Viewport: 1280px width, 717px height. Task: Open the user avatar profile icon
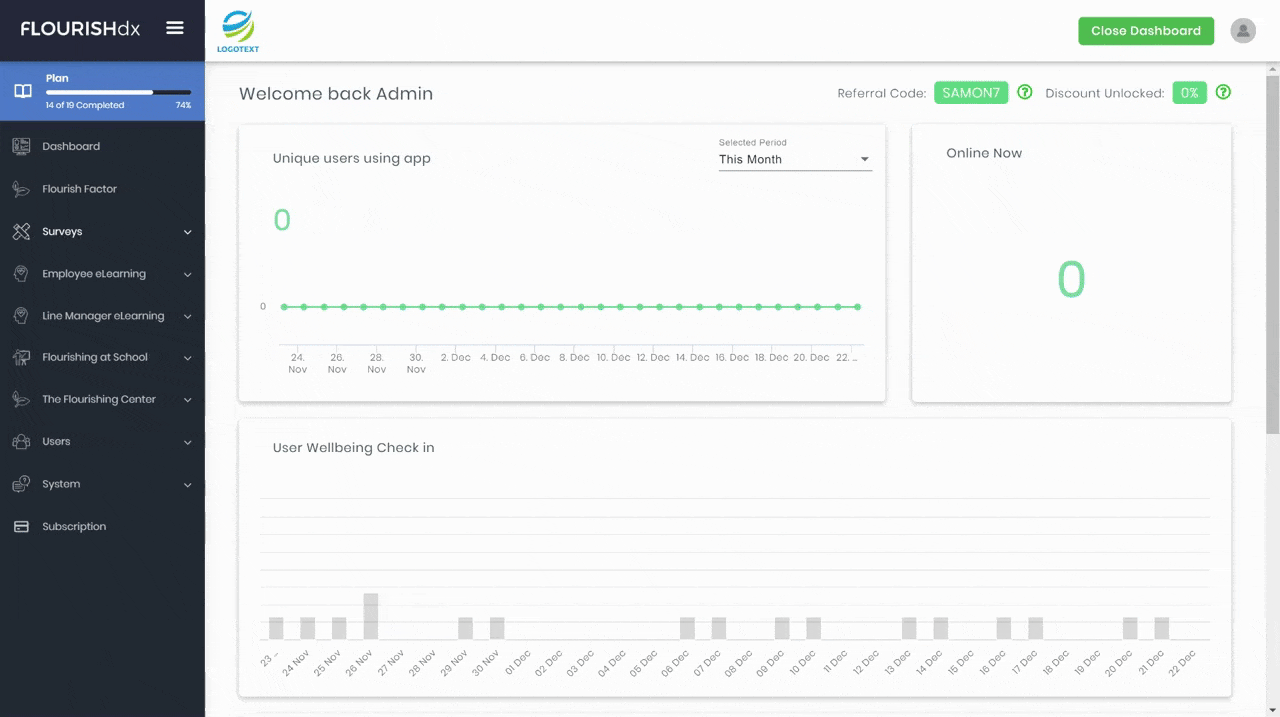pyautogui.click(x=1243, y=31)
